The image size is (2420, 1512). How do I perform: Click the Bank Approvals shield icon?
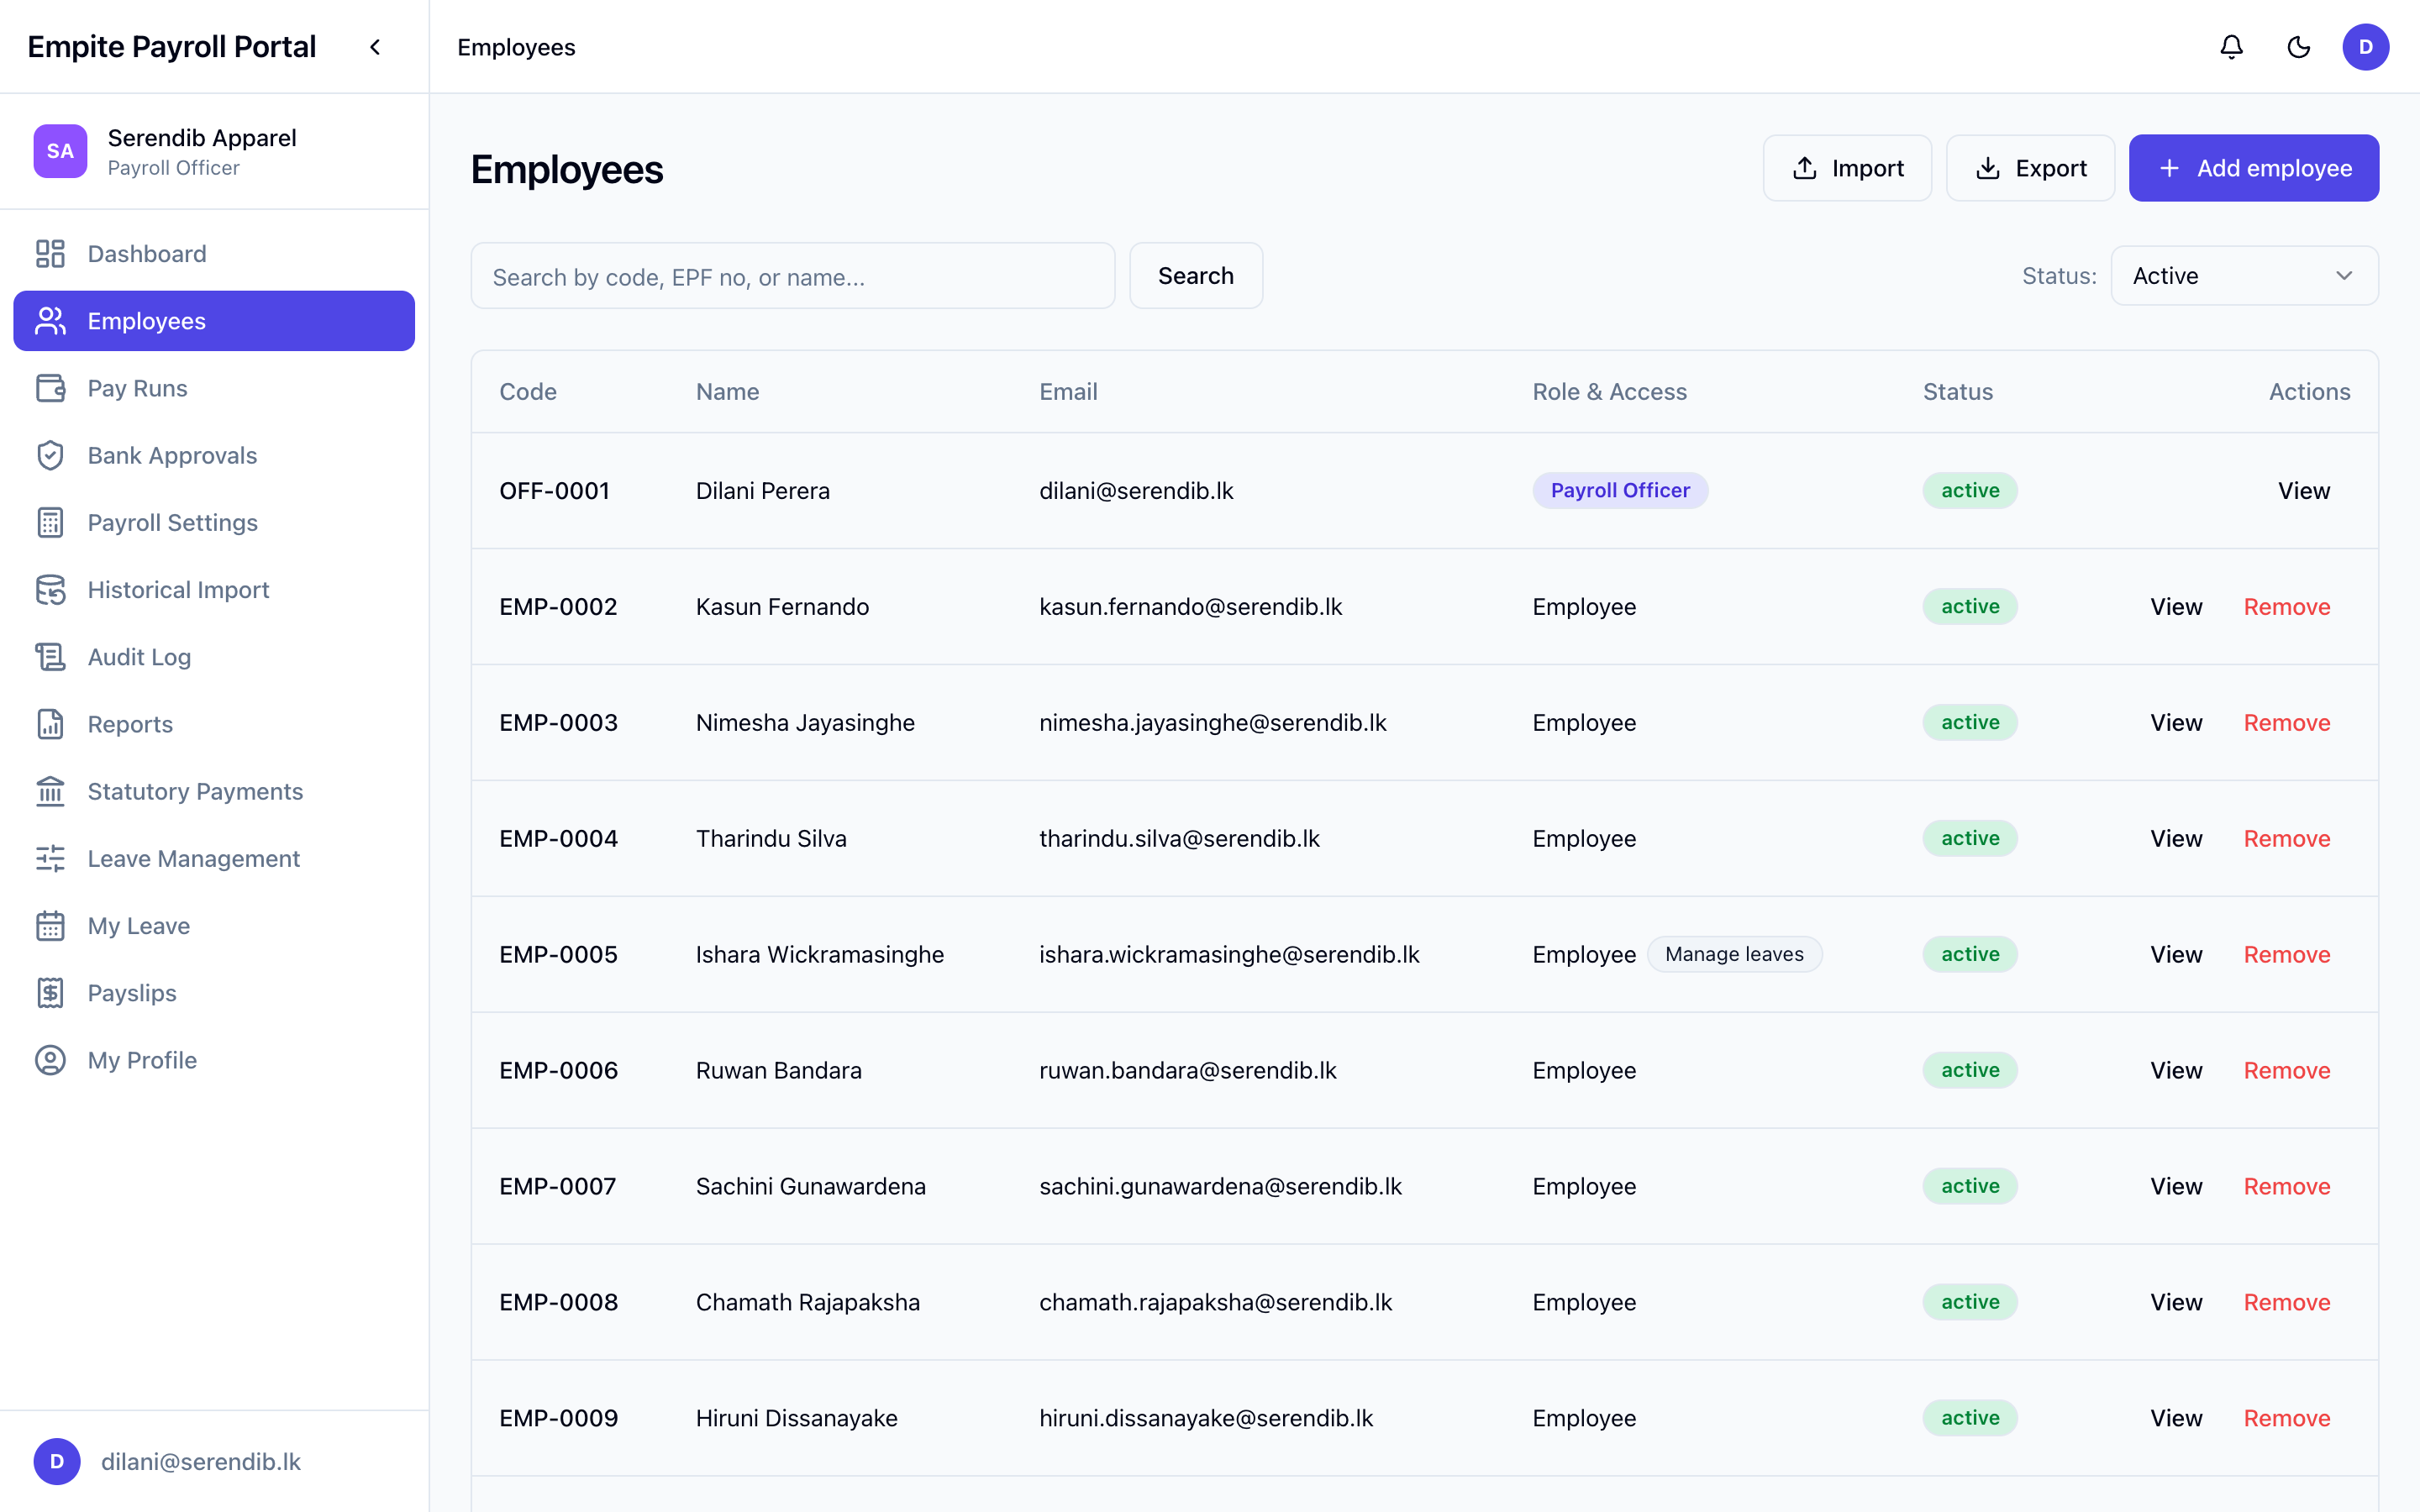(x=50, y=455)
